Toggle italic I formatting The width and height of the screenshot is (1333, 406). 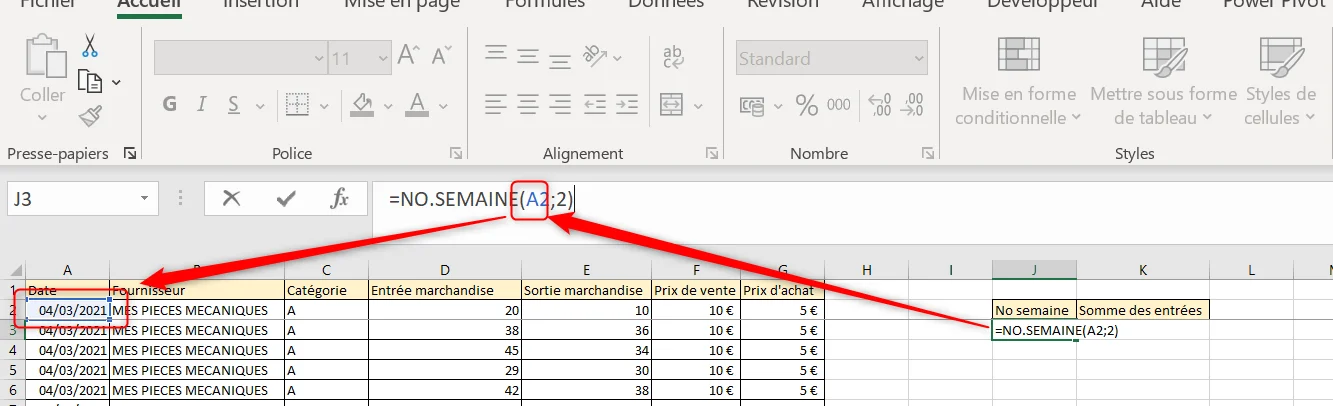click(x=202, y=104)
